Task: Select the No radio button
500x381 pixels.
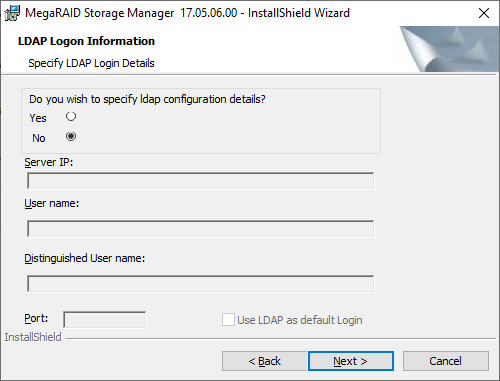Action: (x=71, y=136)
